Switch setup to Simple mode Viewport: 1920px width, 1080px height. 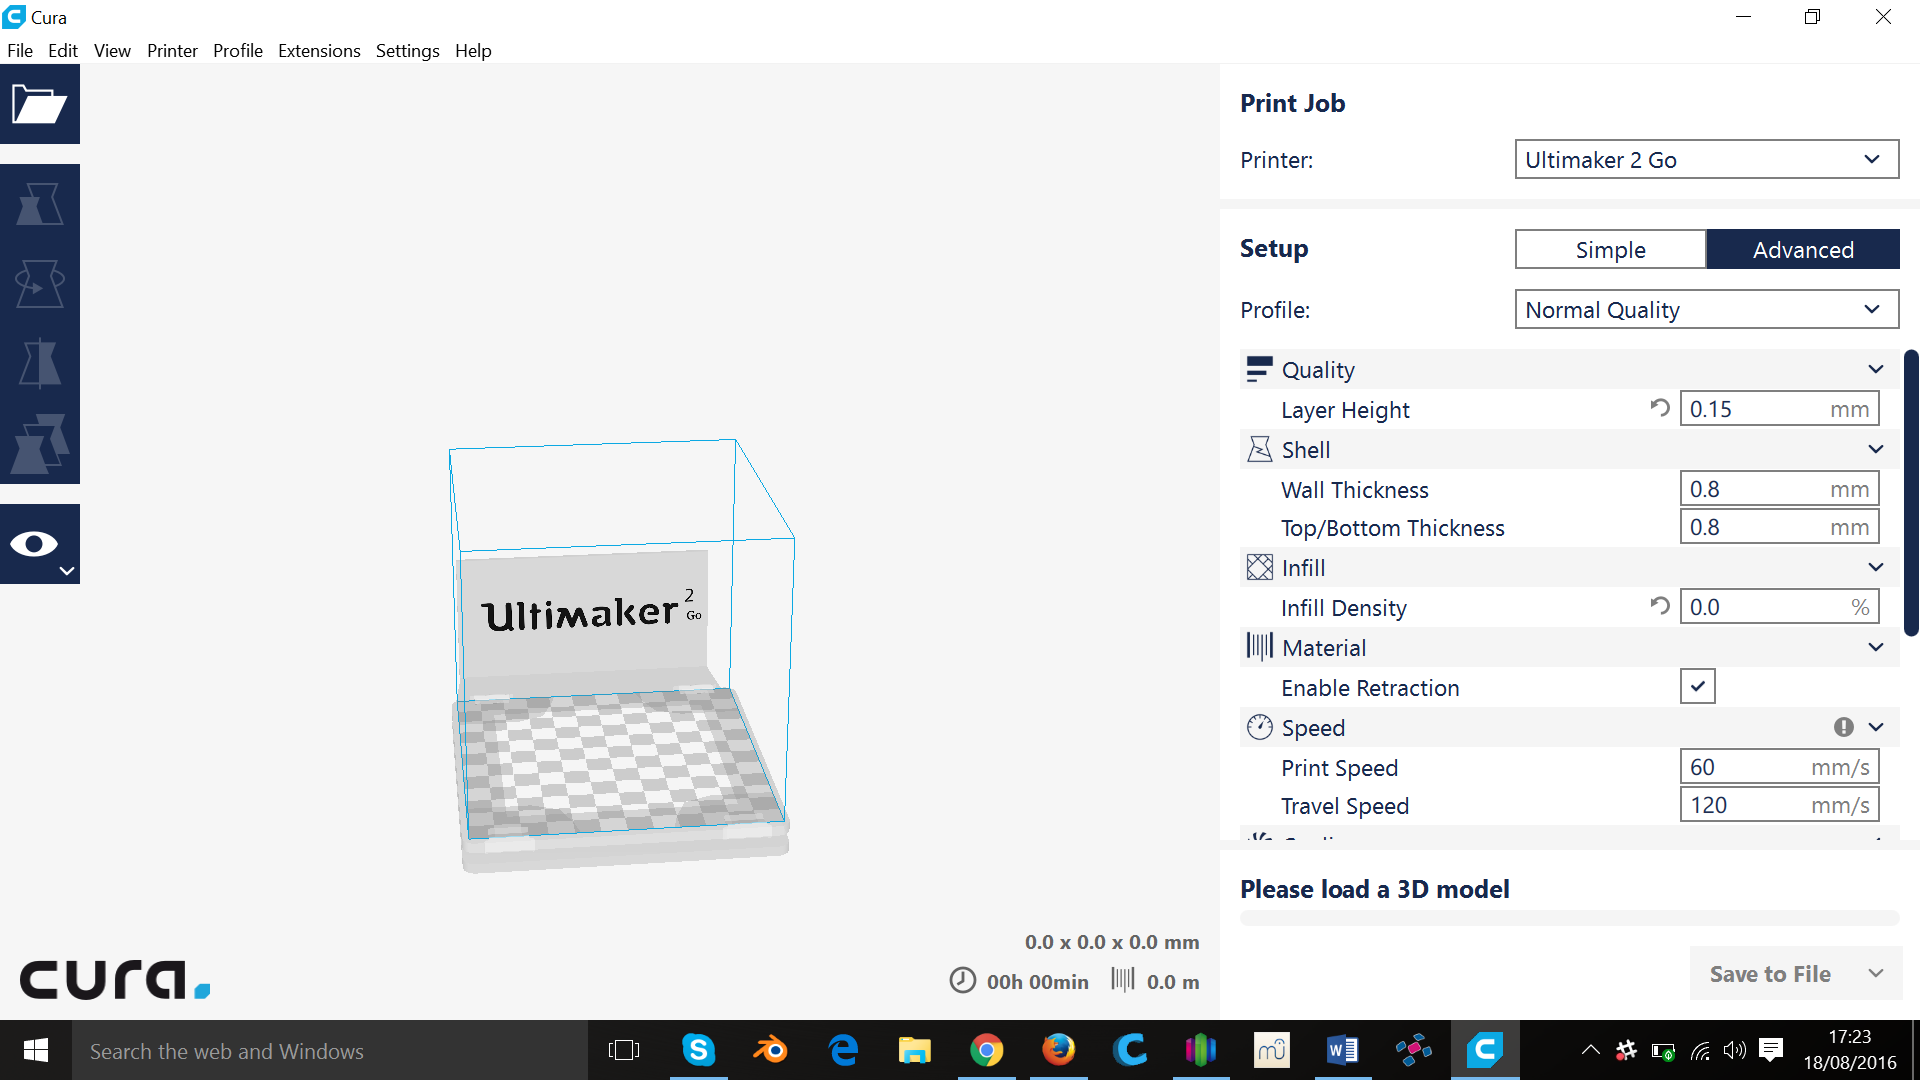[1610, 249]
